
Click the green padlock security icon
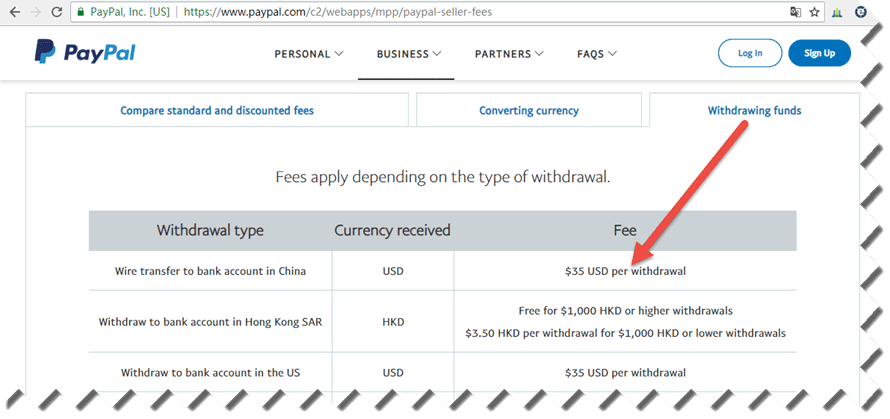(81, 12)
